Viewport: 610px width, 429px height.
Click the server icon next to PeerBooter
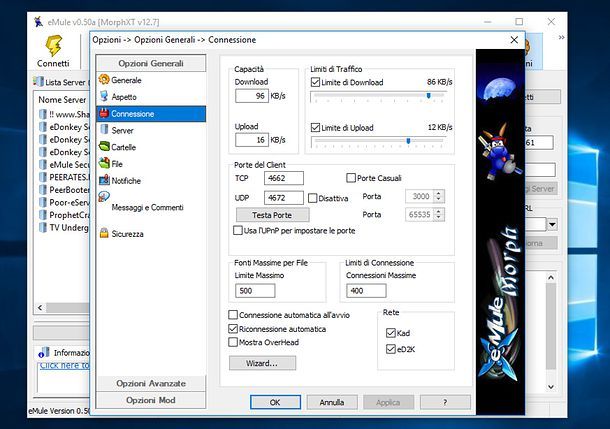click(43, 190)
